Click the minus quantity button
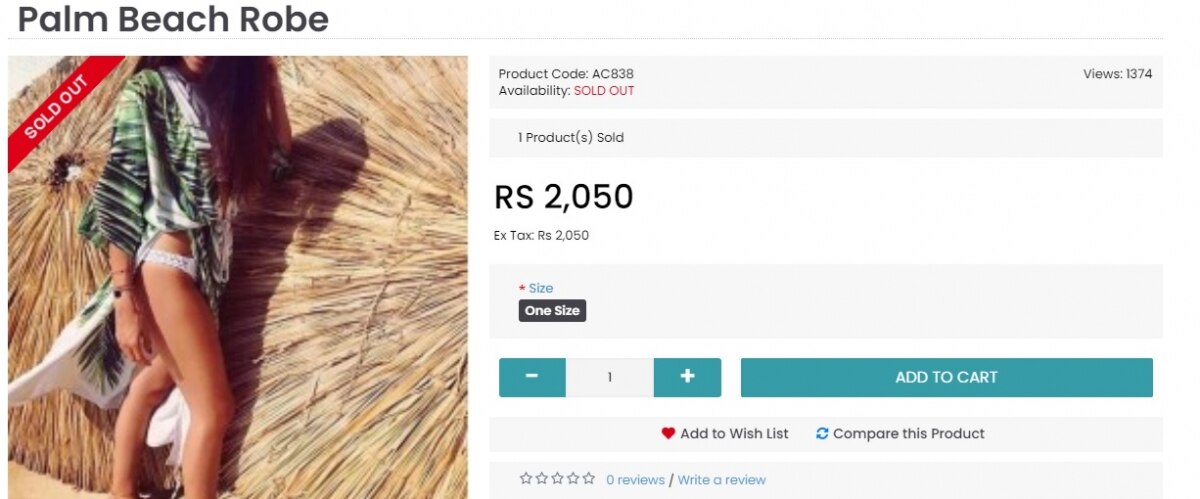 (x=532, y=377)
